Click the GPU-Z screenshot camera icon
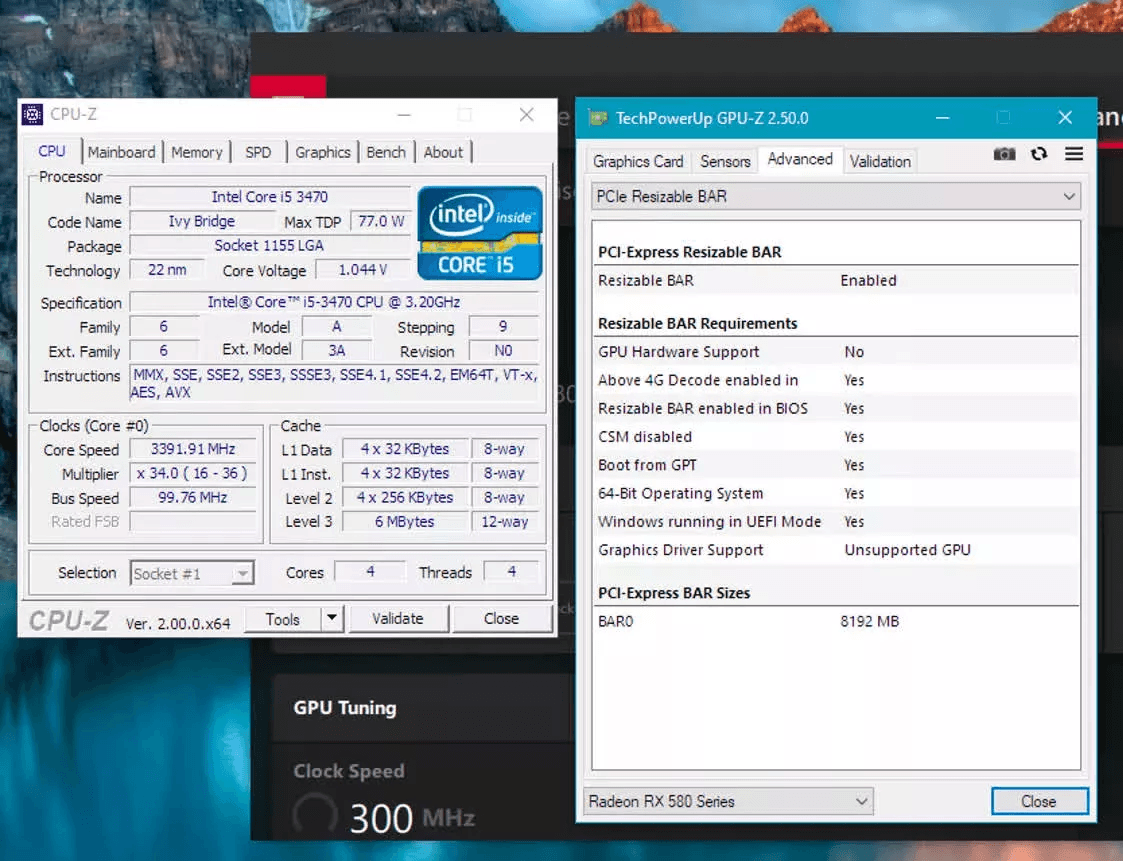 tap(1004, 154)
